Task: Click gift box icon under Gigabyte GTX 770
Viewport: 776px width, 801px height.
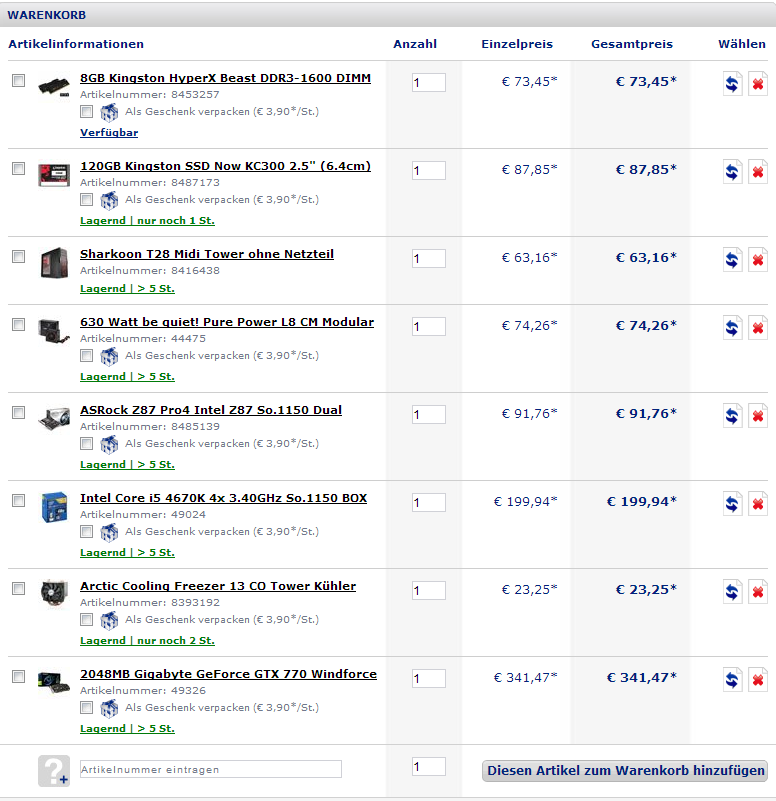Action: [x=109, y=708]
